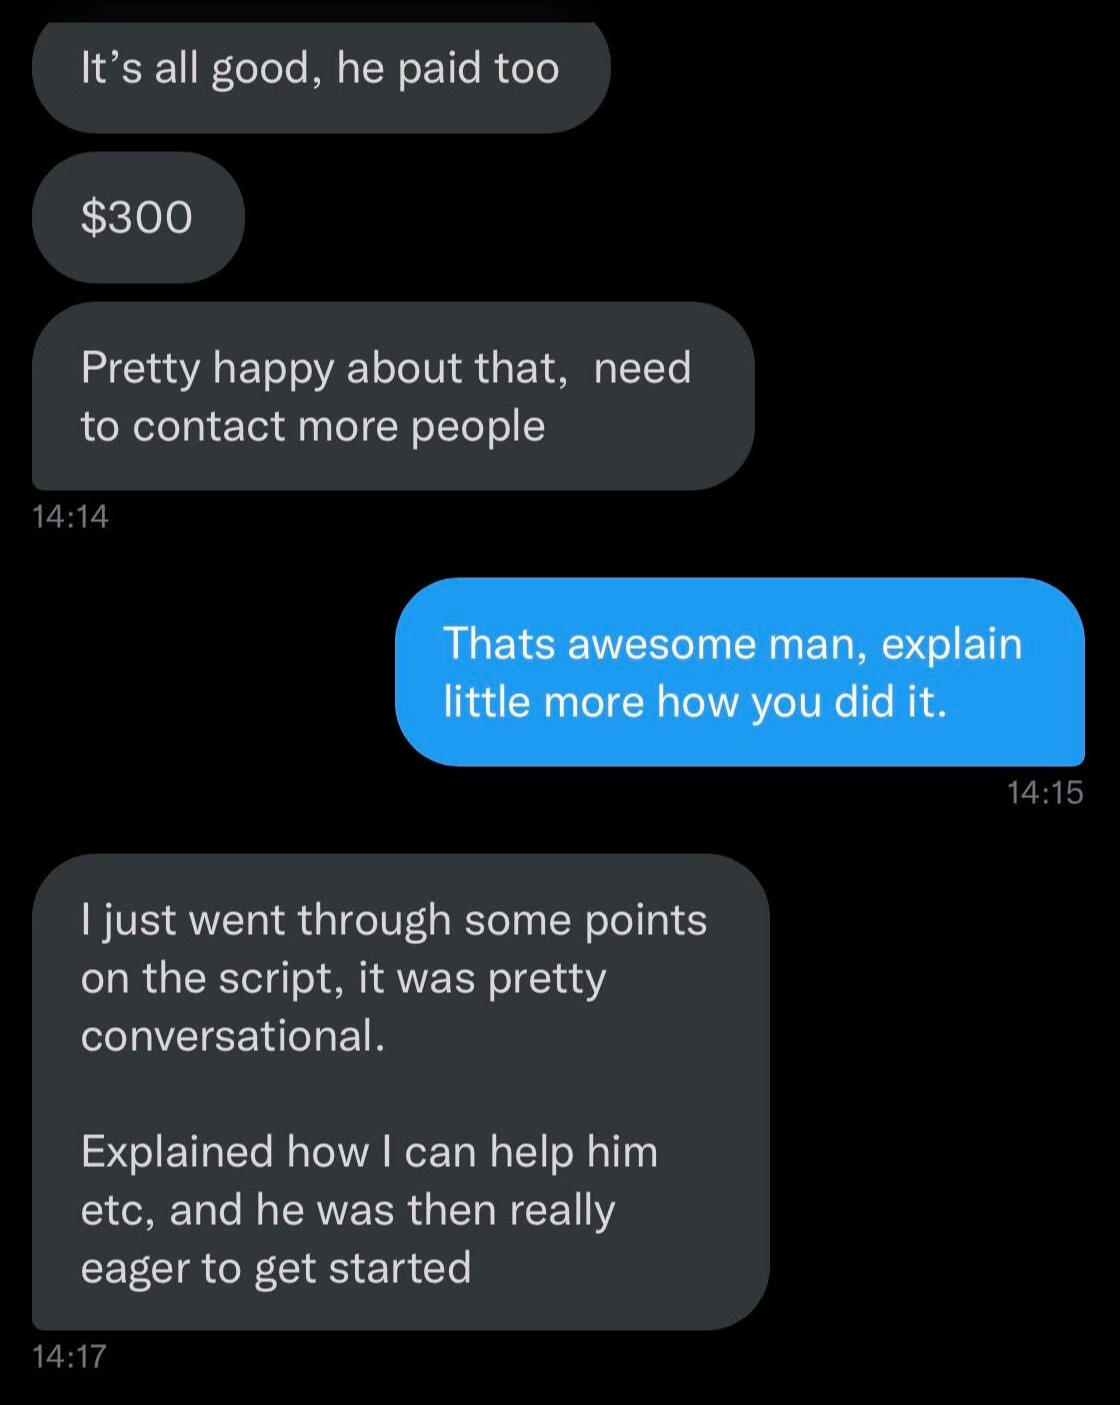The height and width of the screenshot is (1405, 1120).
Task: Click the word "happy" in the third message
Action: 273,368
